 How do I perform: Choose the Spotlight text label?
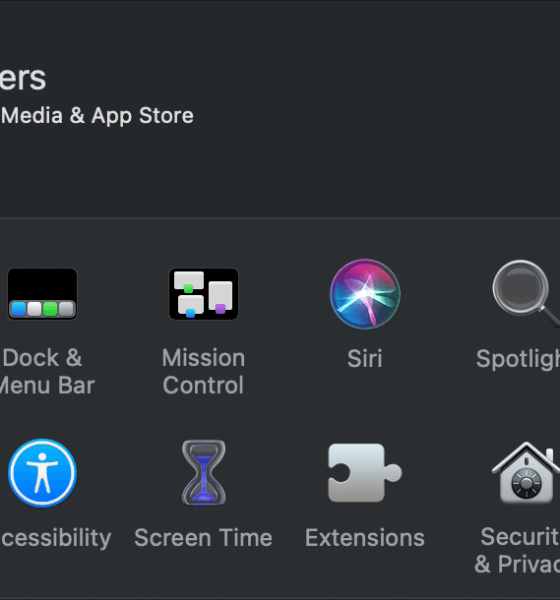(x=518, y=360)
